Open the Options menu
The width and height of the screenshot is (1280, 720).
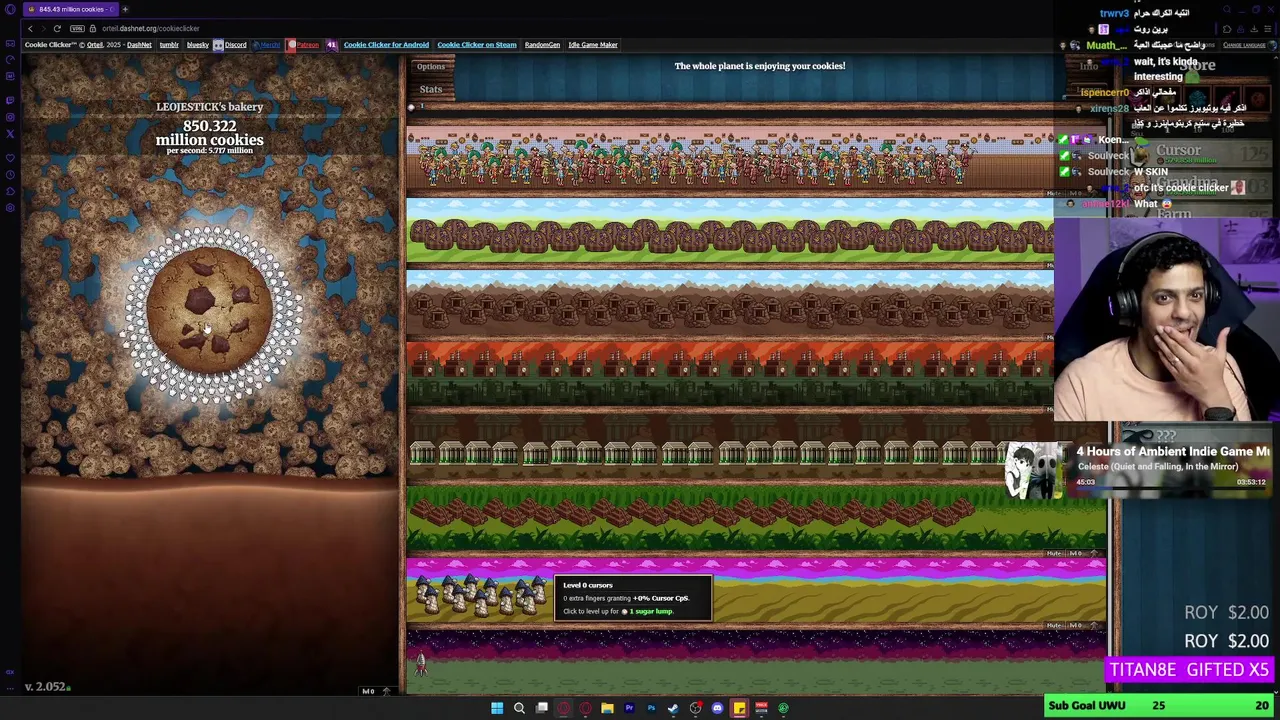tap(431, 67)
